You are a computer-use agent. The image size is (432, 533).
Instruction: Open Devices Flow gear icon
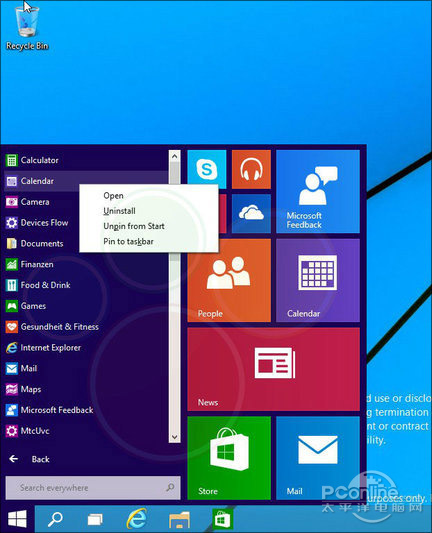tap(12, 223)
